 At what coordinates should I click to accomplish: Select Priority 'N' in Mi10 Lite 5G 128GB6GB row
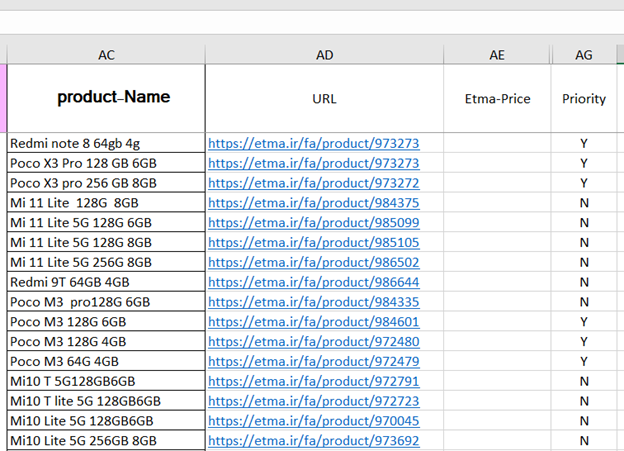click(x=584, y=420)
